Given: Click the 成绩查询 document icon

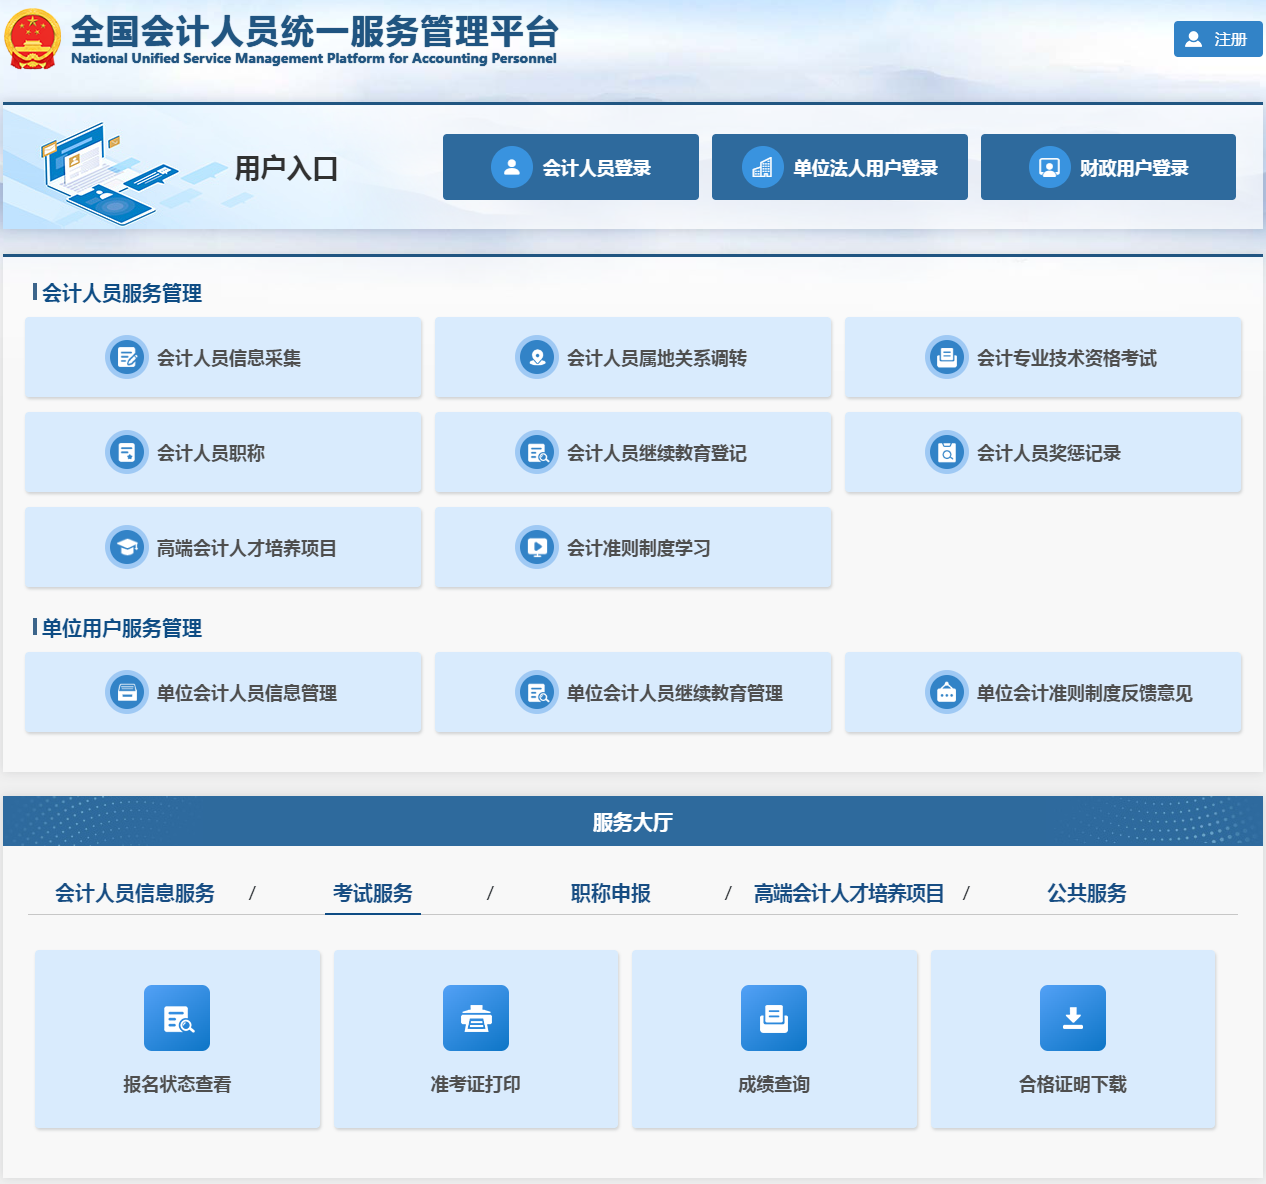Looking at the screenshot, I should pyautogui.click(x=774, y=1018).
